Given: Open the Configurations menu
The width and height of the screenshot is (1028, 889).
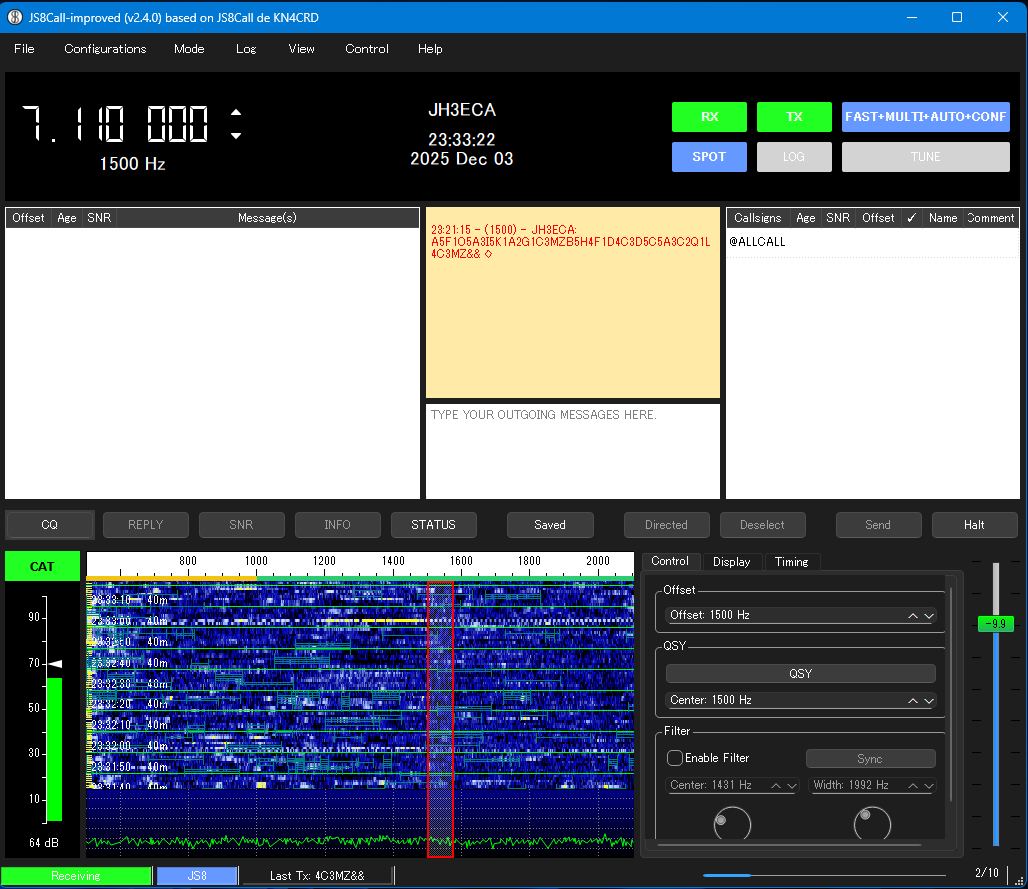Looking at the screenshot, I should point(105,49).
